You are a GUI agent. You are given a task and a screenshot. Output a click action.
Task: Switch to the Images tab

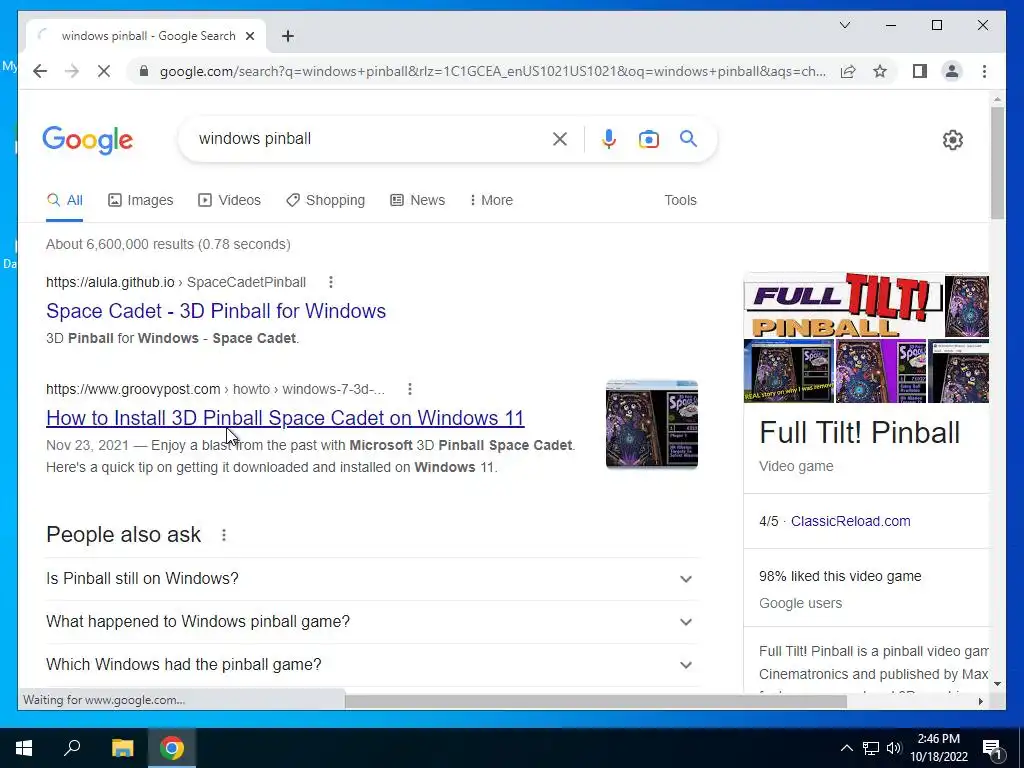coord(140,200)
